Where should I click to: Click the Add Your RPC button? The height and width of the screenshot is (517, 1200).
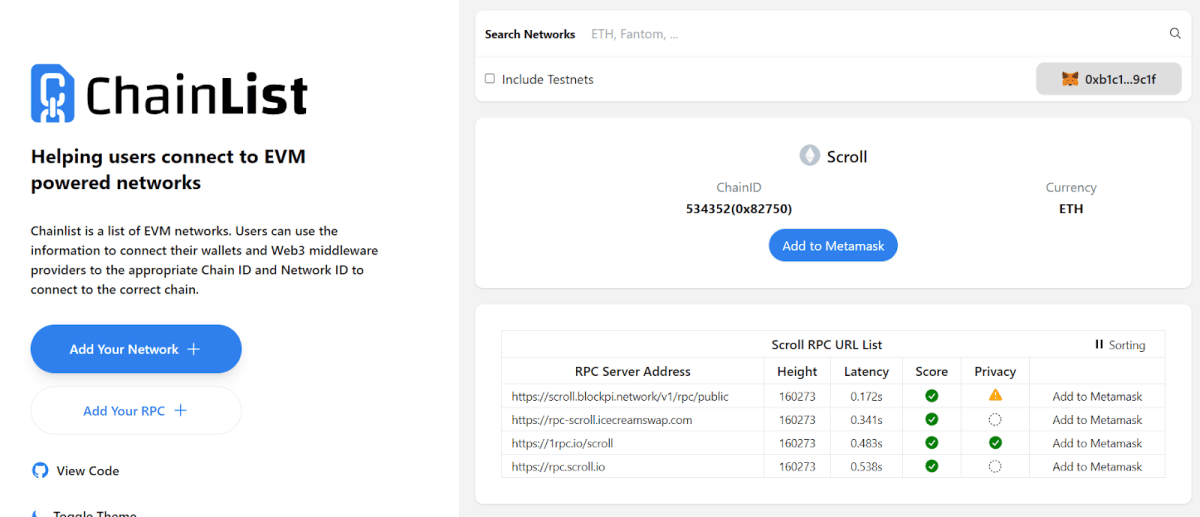136,411
